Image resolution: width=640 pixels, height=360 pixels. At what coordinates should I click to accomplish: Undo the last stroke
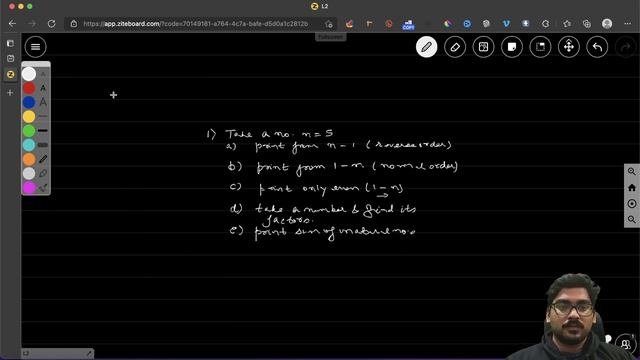(x=597, y=47)
